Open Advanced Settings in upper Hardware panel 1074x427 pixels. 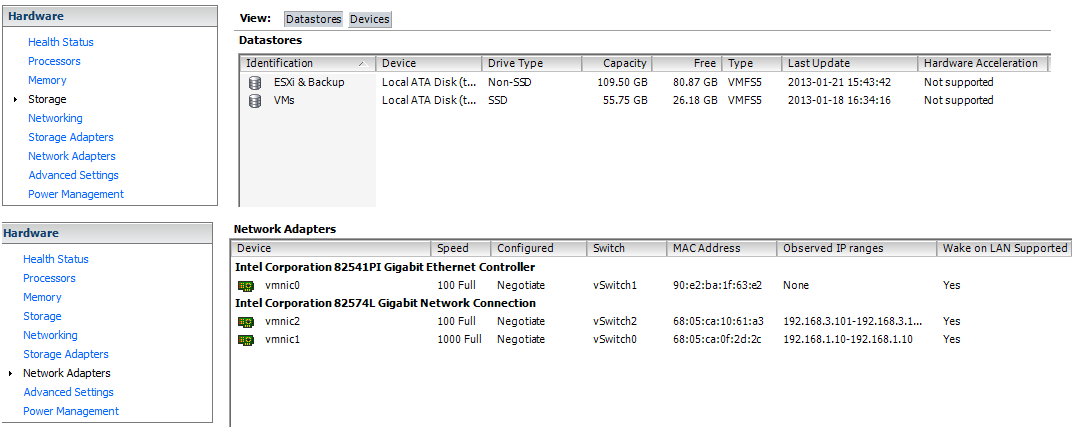[x=73, y=175]
